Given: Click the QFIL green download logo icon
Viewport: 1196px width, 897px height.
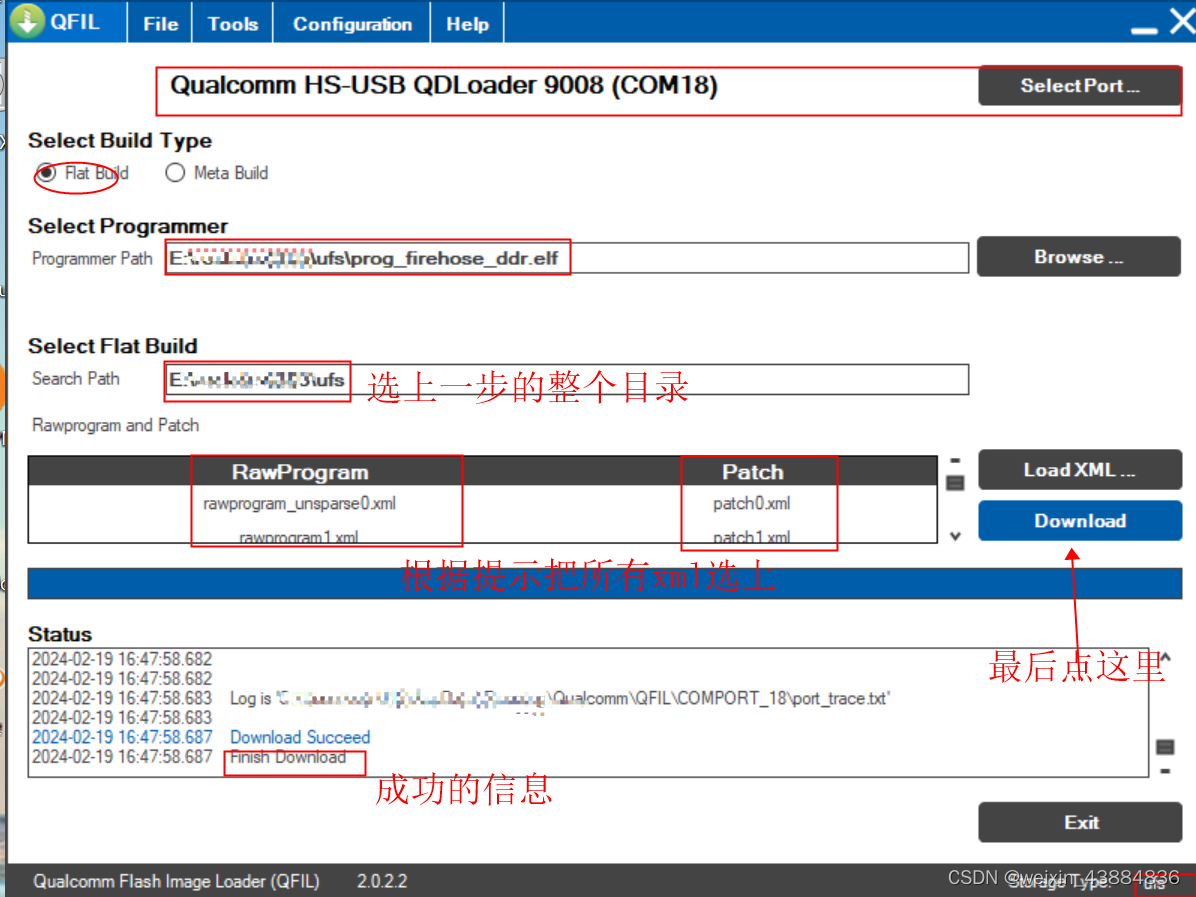Looking at the screenshot, I should tap(27, 21).
